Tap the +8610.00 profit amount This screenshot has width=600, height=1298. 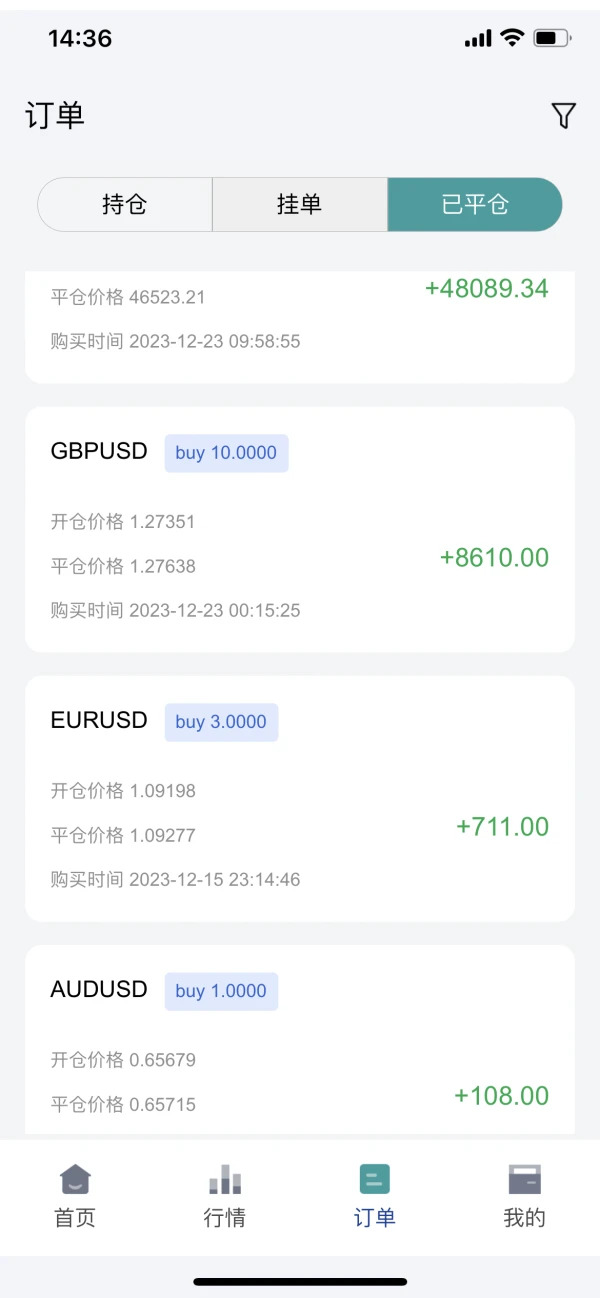click(494, 558)
